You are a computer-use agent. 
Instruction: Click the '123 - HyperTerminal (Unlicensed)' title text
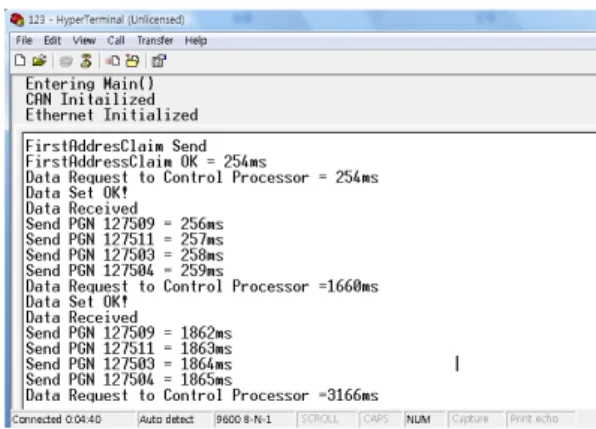tap(106, 19)
